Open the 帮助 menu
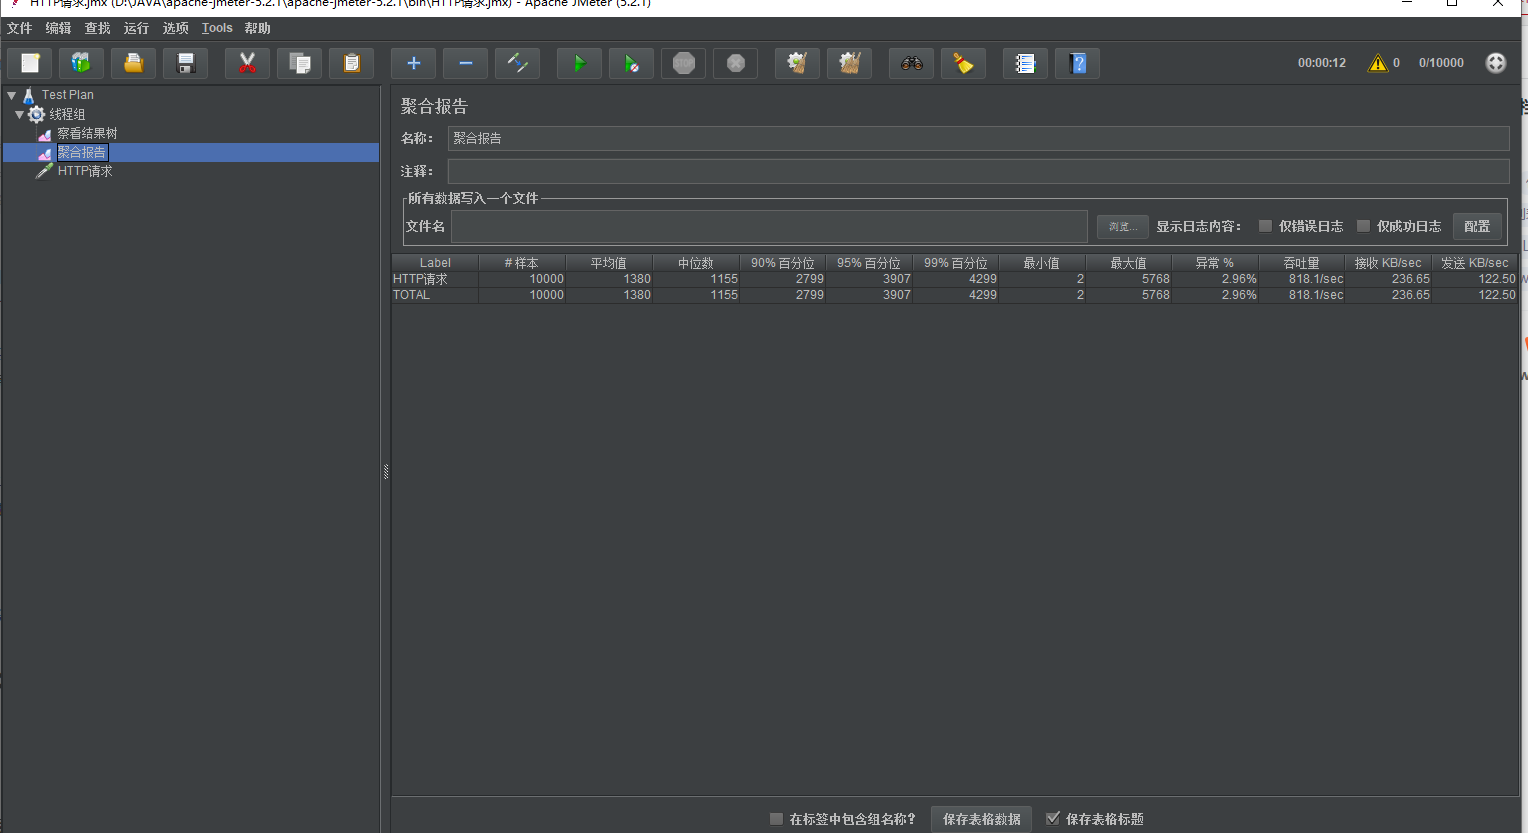Image resolution: width=1528 pixels, height=833 pixels. pos(258,28)
